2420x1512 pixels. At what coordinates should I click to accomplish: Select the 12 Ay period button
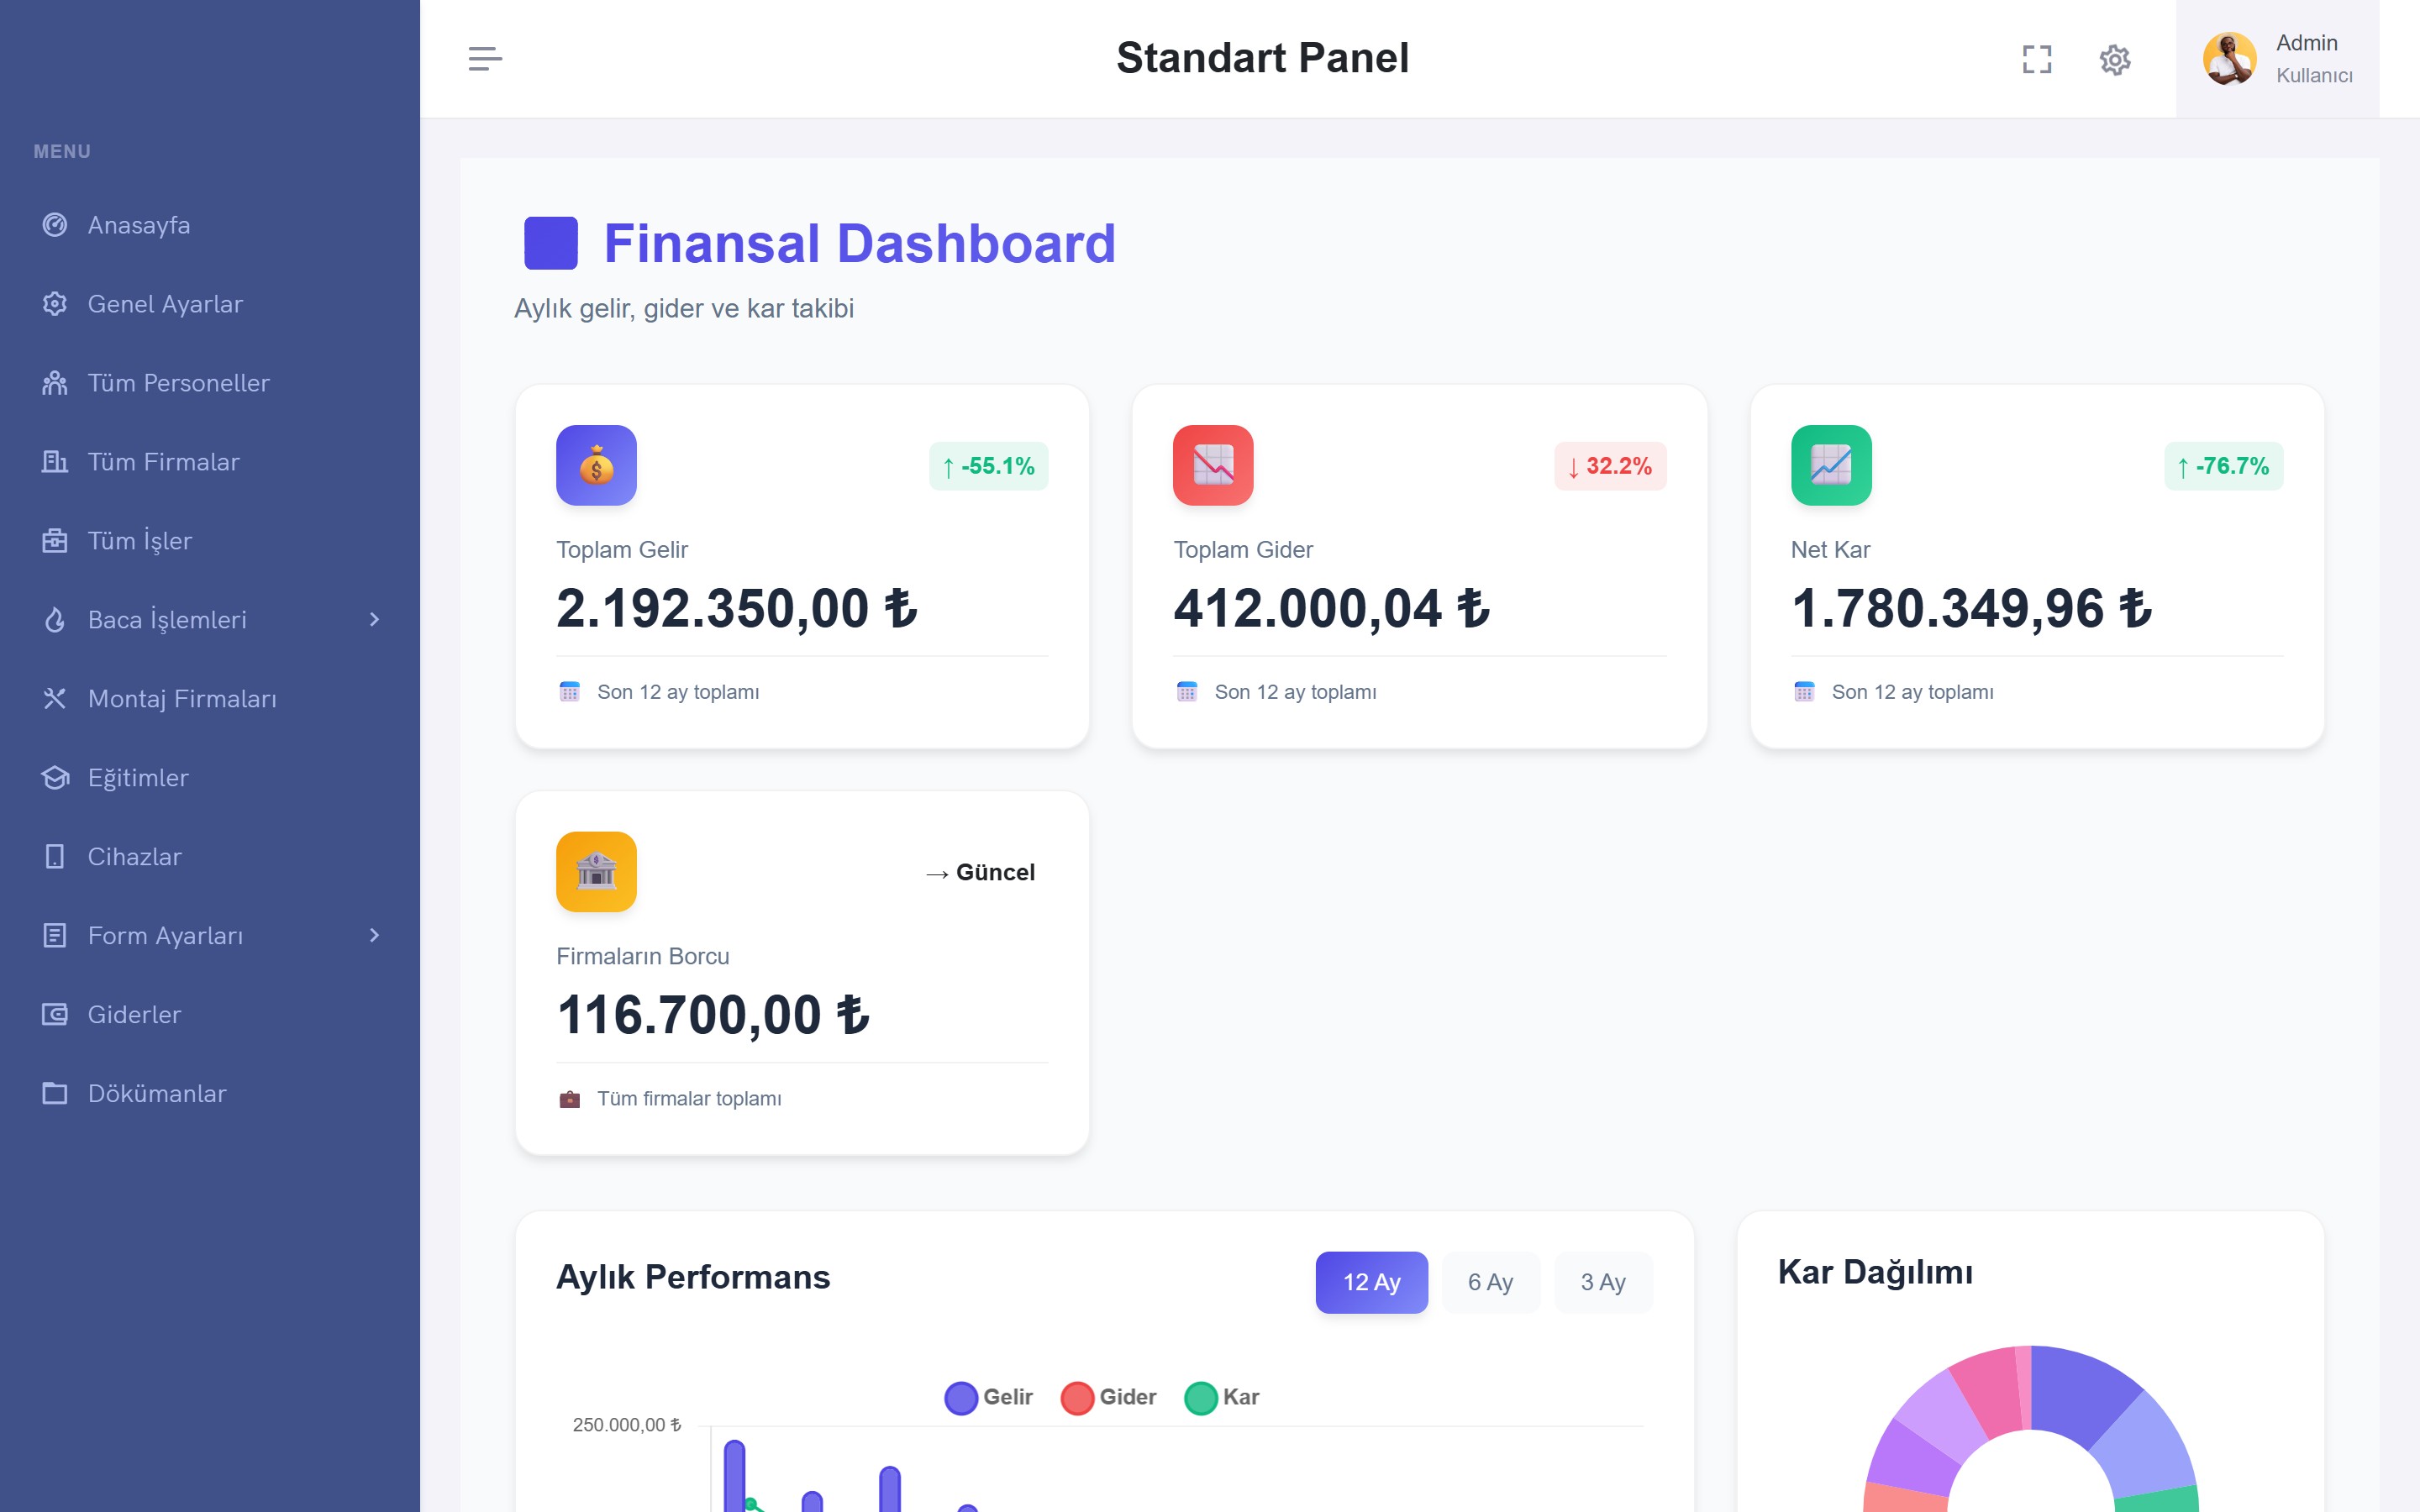coord(1371,1282)
